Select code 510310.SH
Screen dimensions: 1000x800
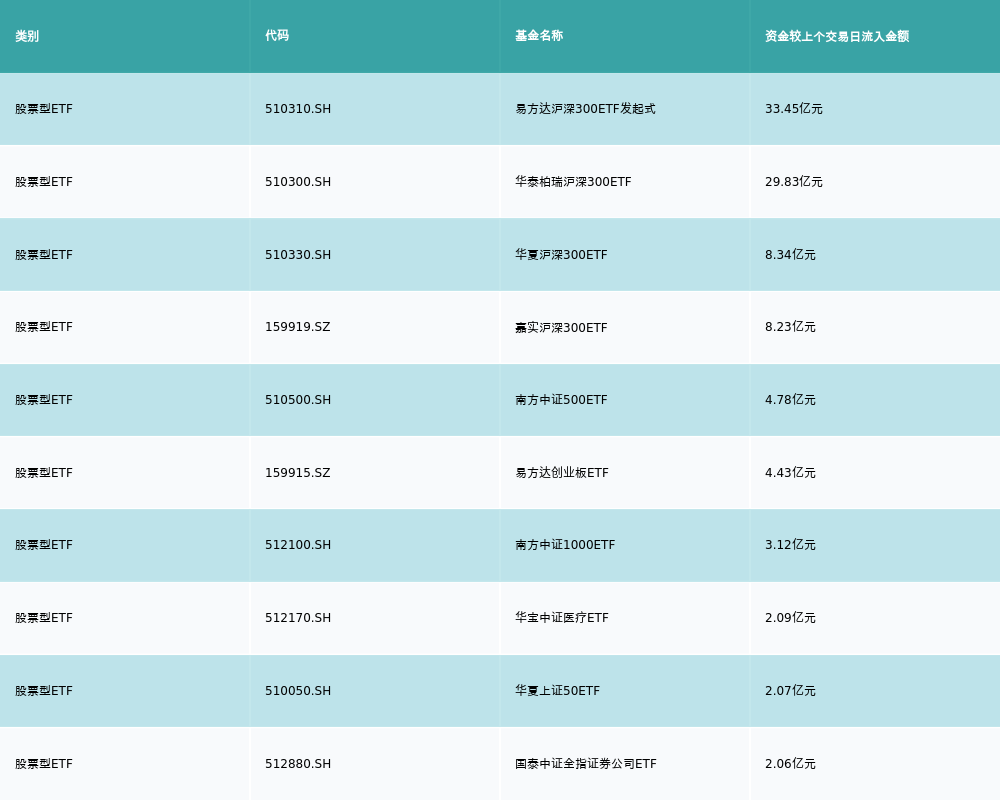point(298,109)
